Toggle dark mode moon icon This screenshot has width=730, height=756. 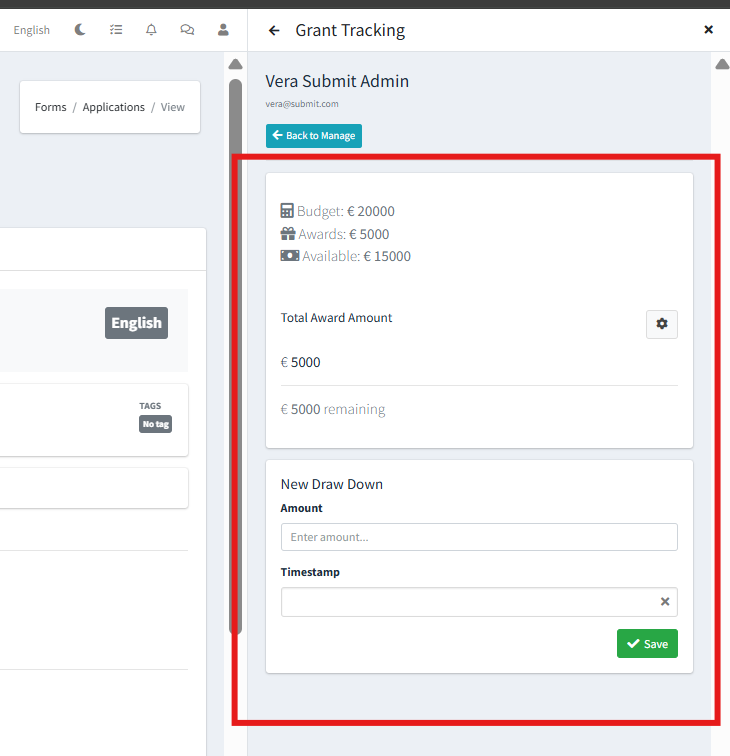[x=80, y=30]
